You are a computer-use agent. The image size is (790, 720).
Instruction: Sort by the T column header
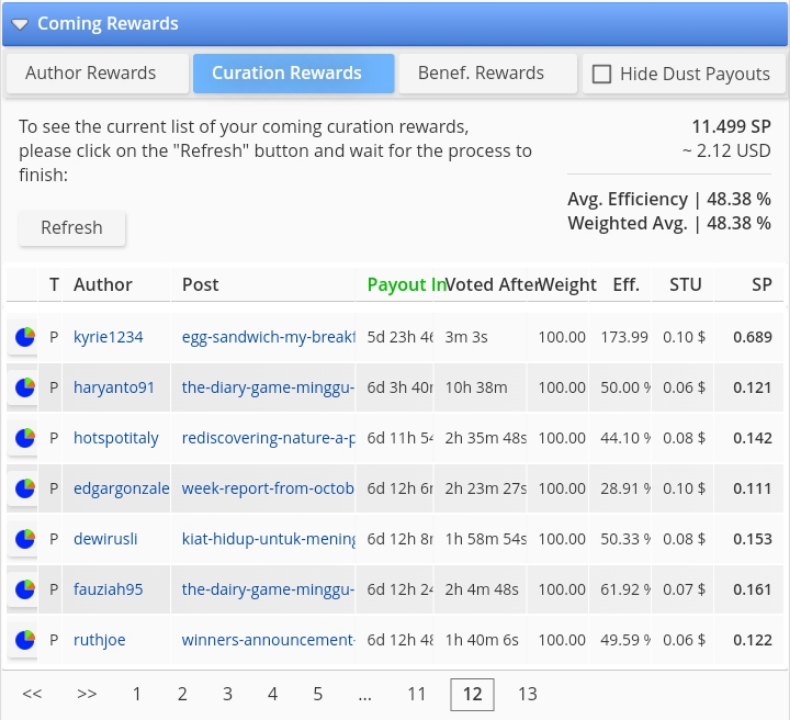[54, 285]
